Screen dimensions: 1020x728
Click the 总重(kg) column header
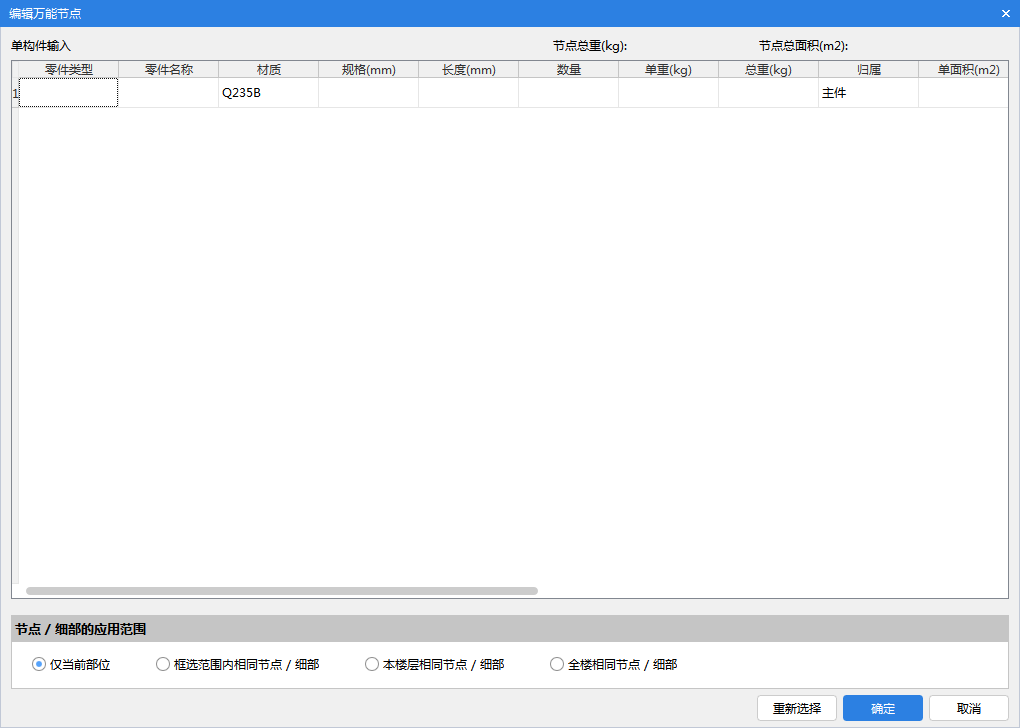click(769, 70)
